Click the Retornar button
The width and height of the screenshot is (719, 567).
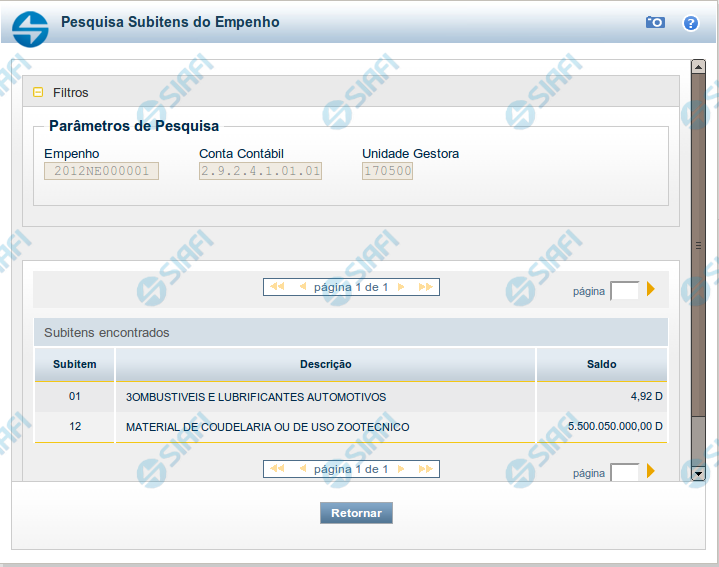356,513
